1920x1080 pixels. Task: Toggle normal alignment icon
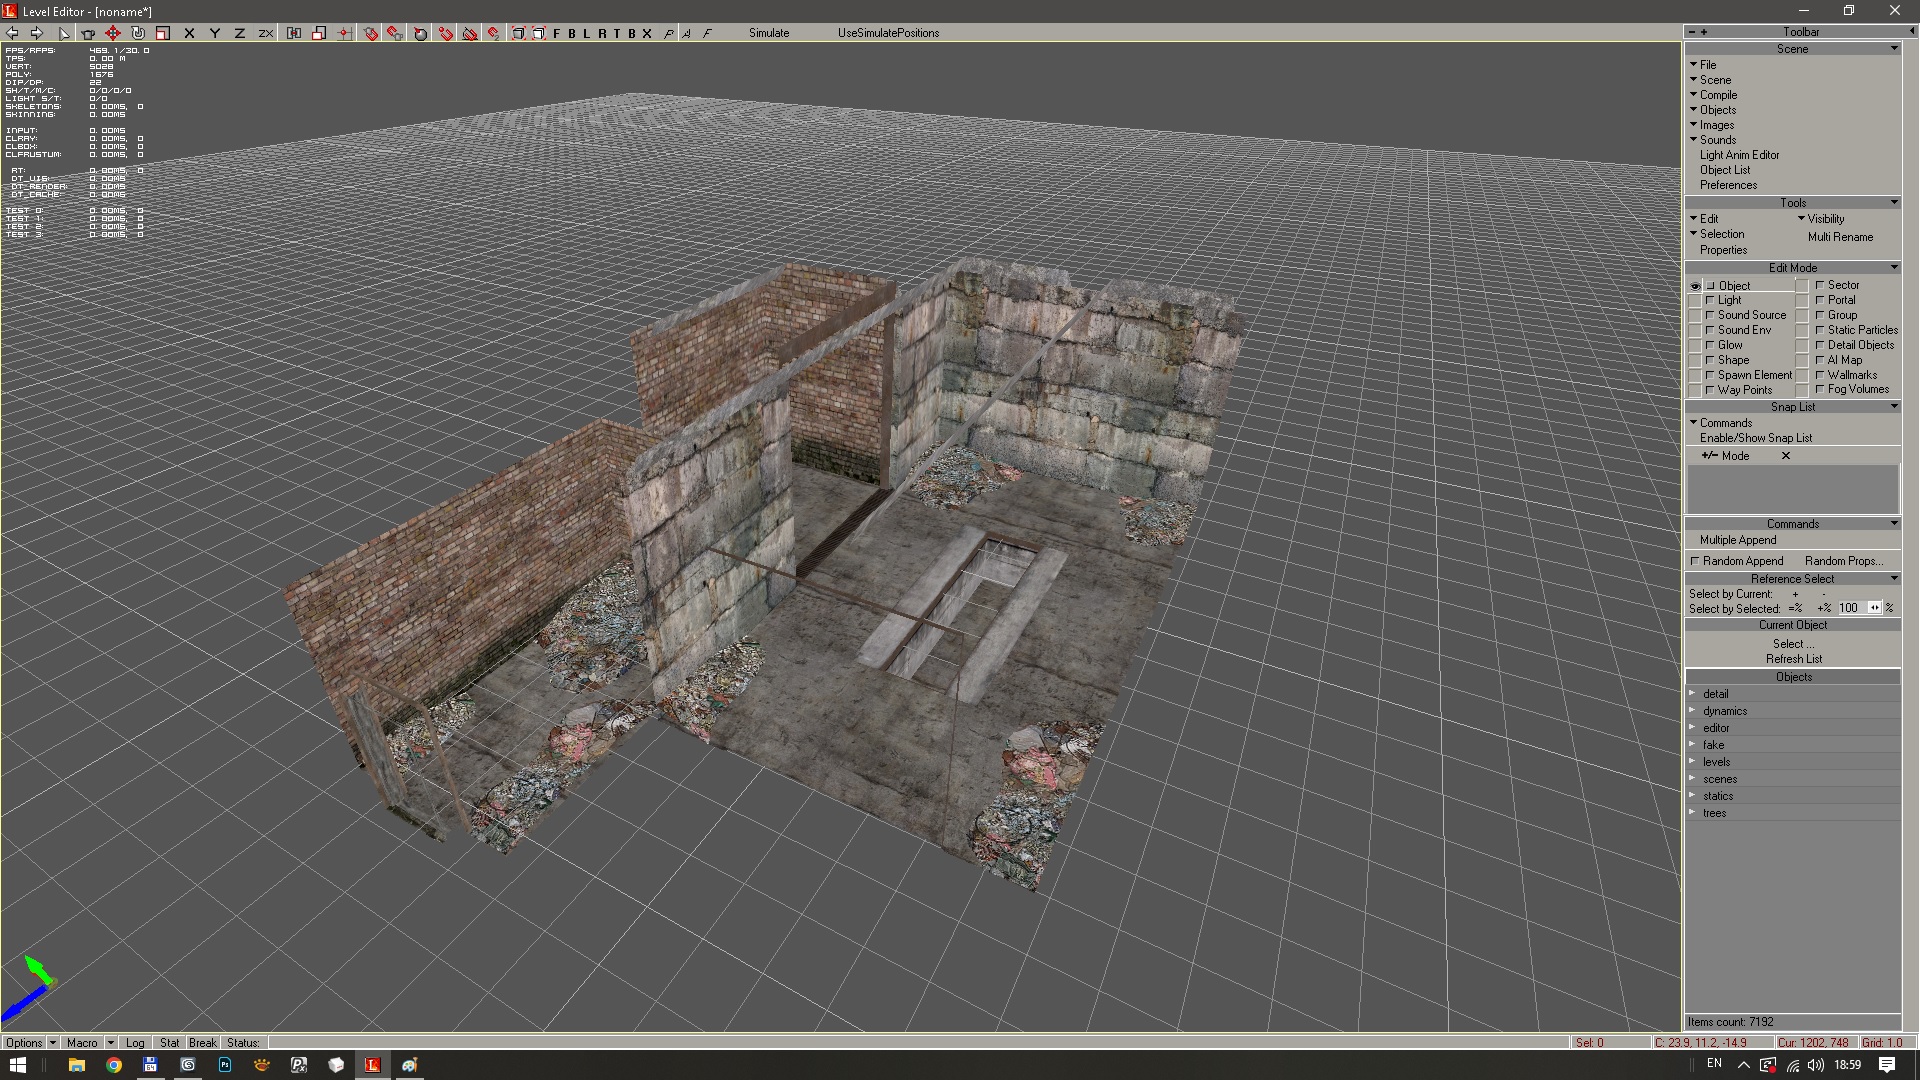pos(421,33)
